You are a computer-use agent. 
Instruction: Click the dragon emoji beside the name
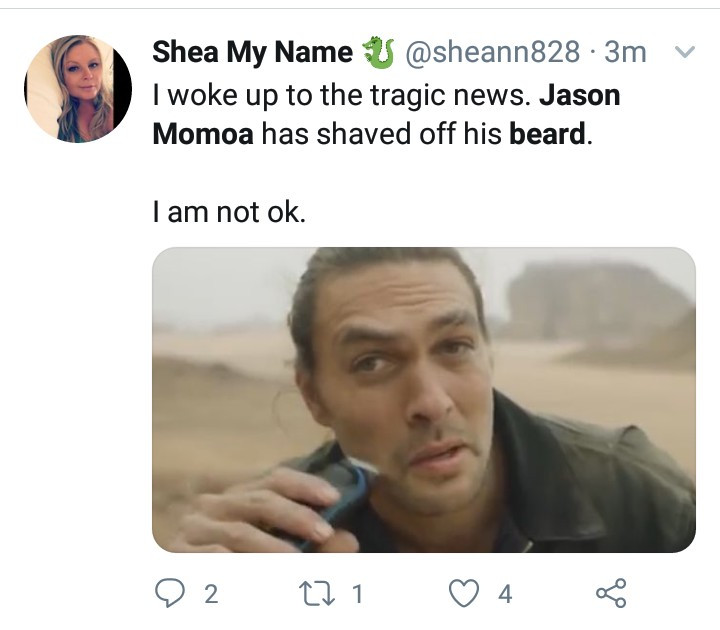coord(379,53)
